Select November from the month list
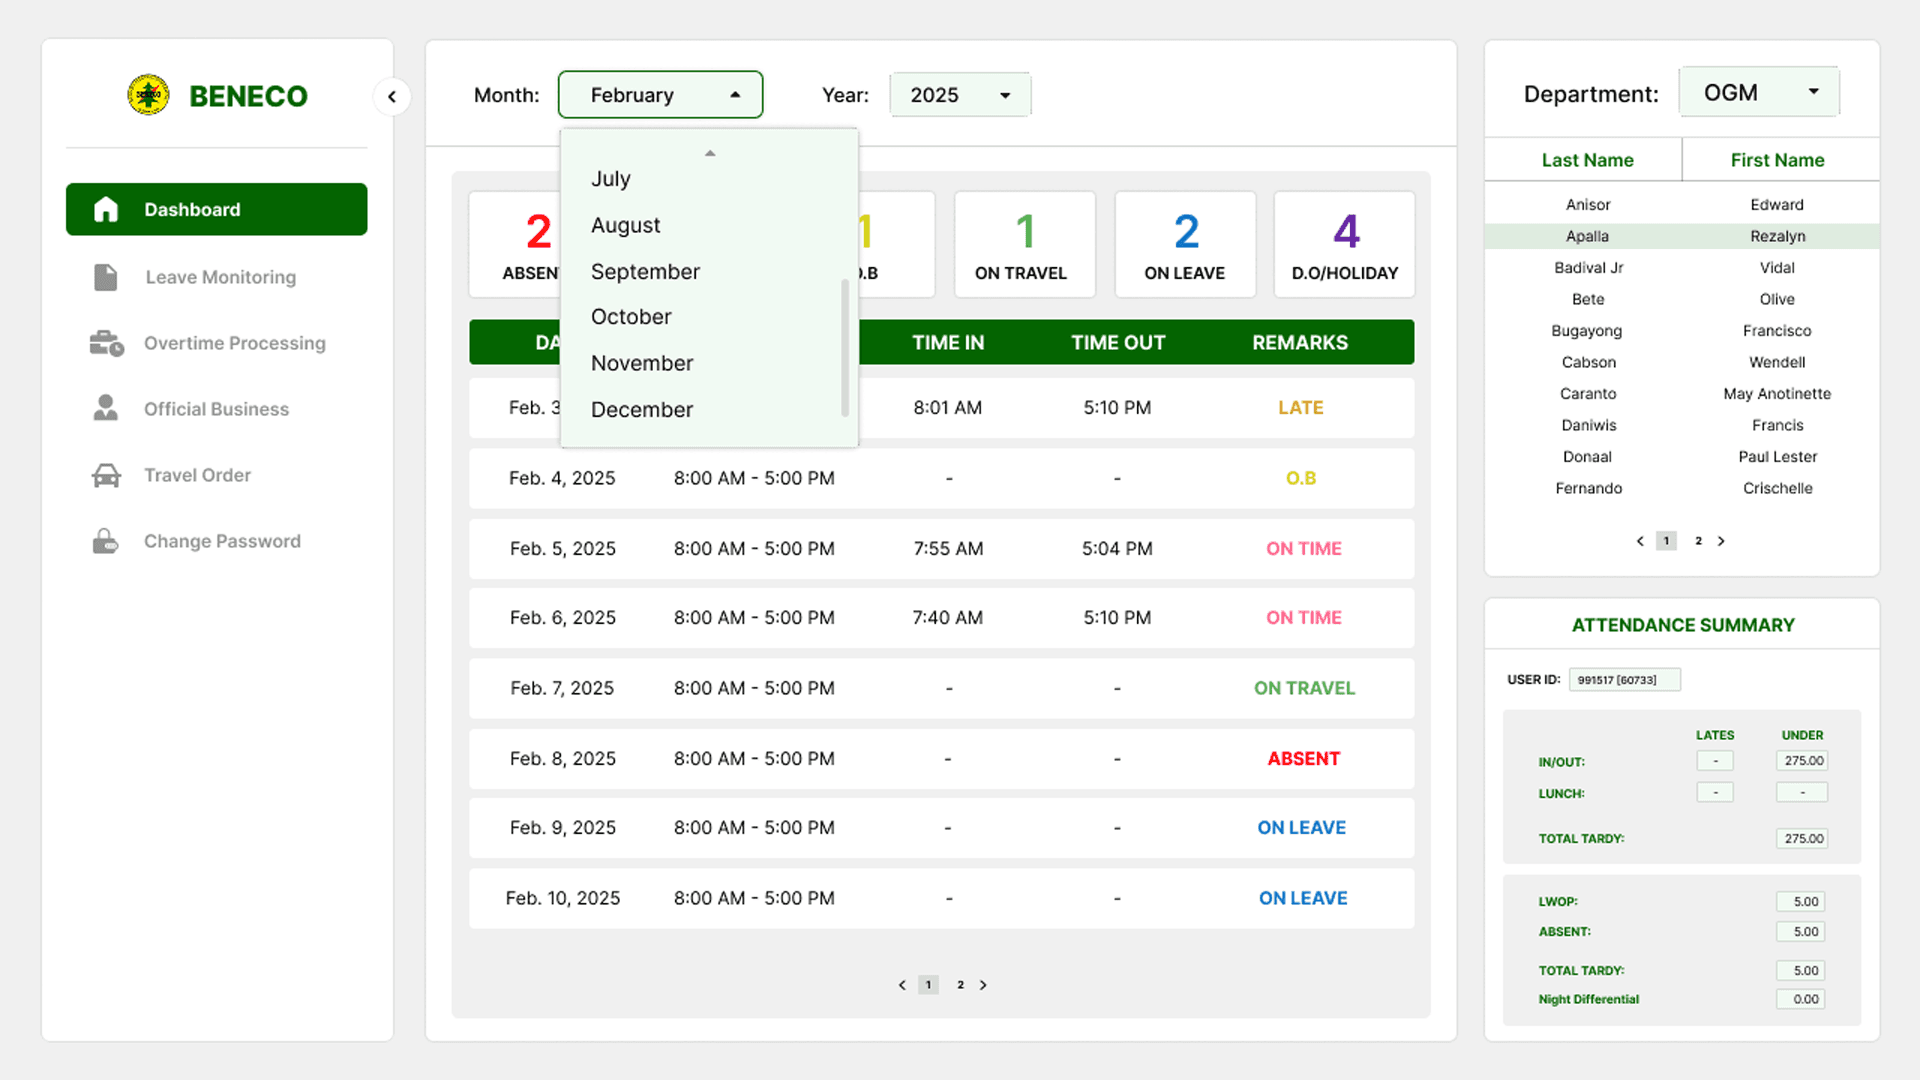This screenshot has width=1920, height=1080. click(x=642, y=363)
